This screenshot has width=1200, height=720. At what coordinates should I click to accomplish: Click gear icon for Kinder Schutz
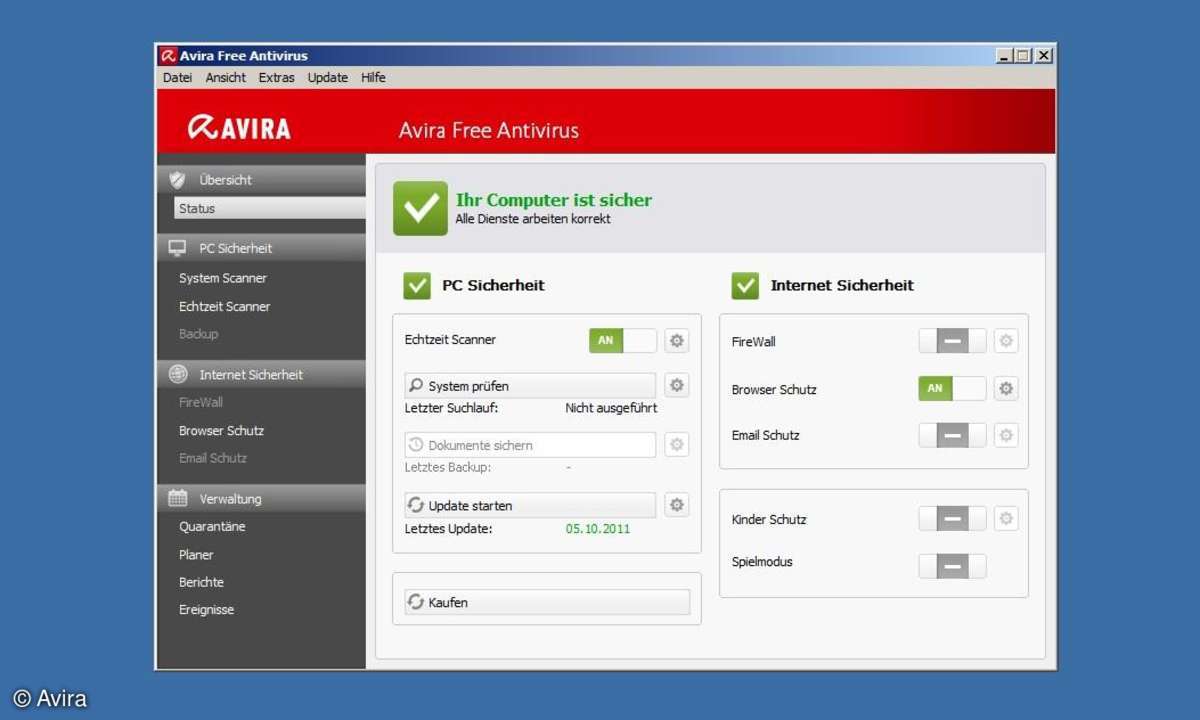click(x=1006, y=519)
